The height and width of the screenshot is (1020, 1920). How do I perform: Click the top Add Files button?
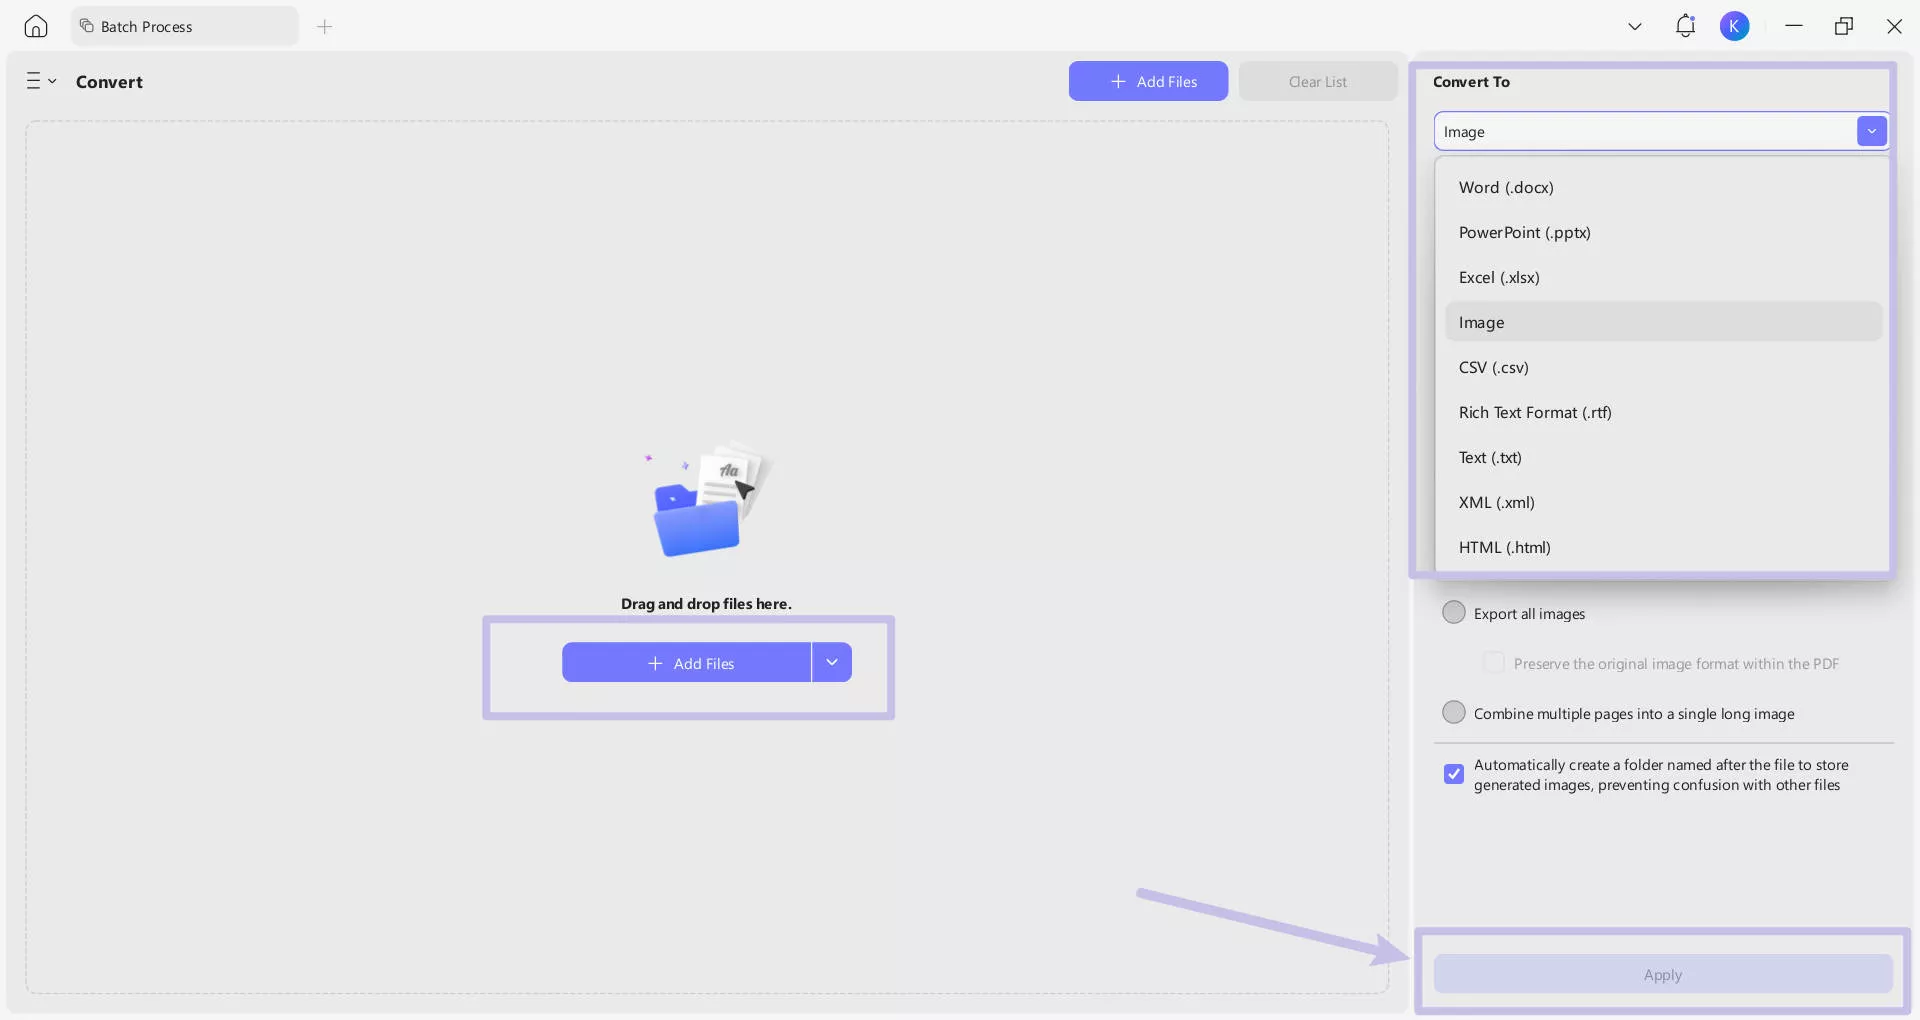tap(1148, 81)
